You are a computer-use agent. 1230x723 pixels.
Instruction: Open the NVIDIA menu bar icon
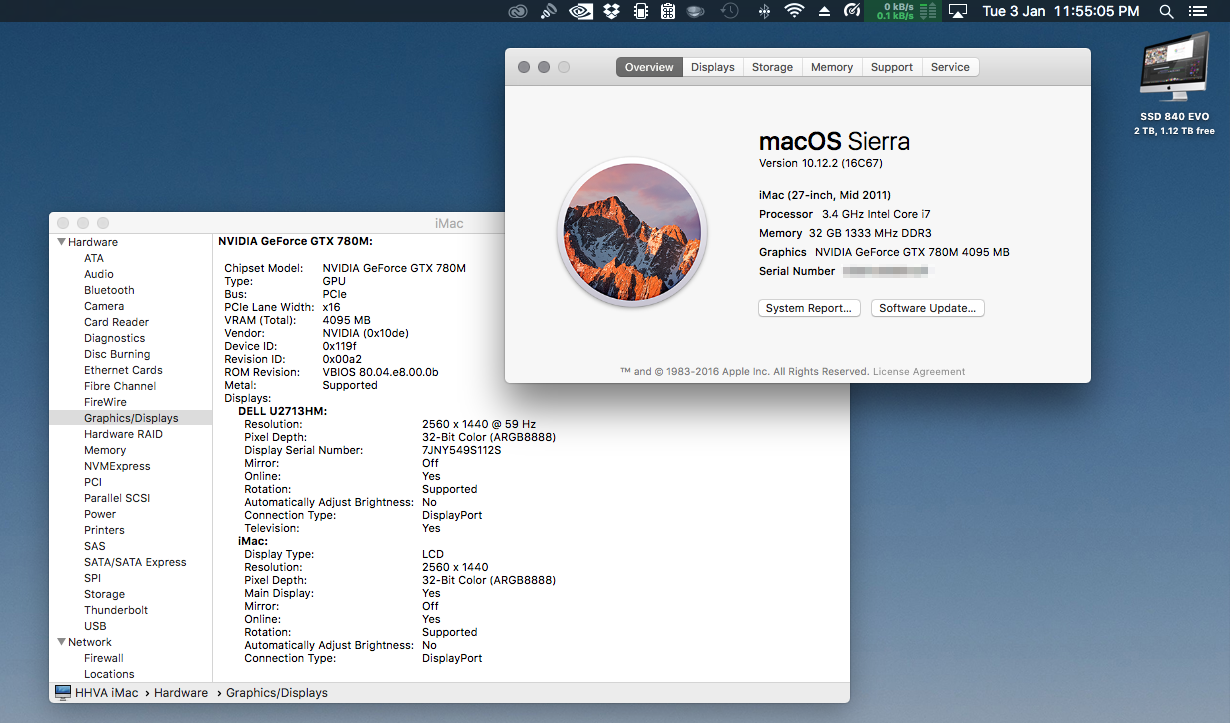pos(580,11)
